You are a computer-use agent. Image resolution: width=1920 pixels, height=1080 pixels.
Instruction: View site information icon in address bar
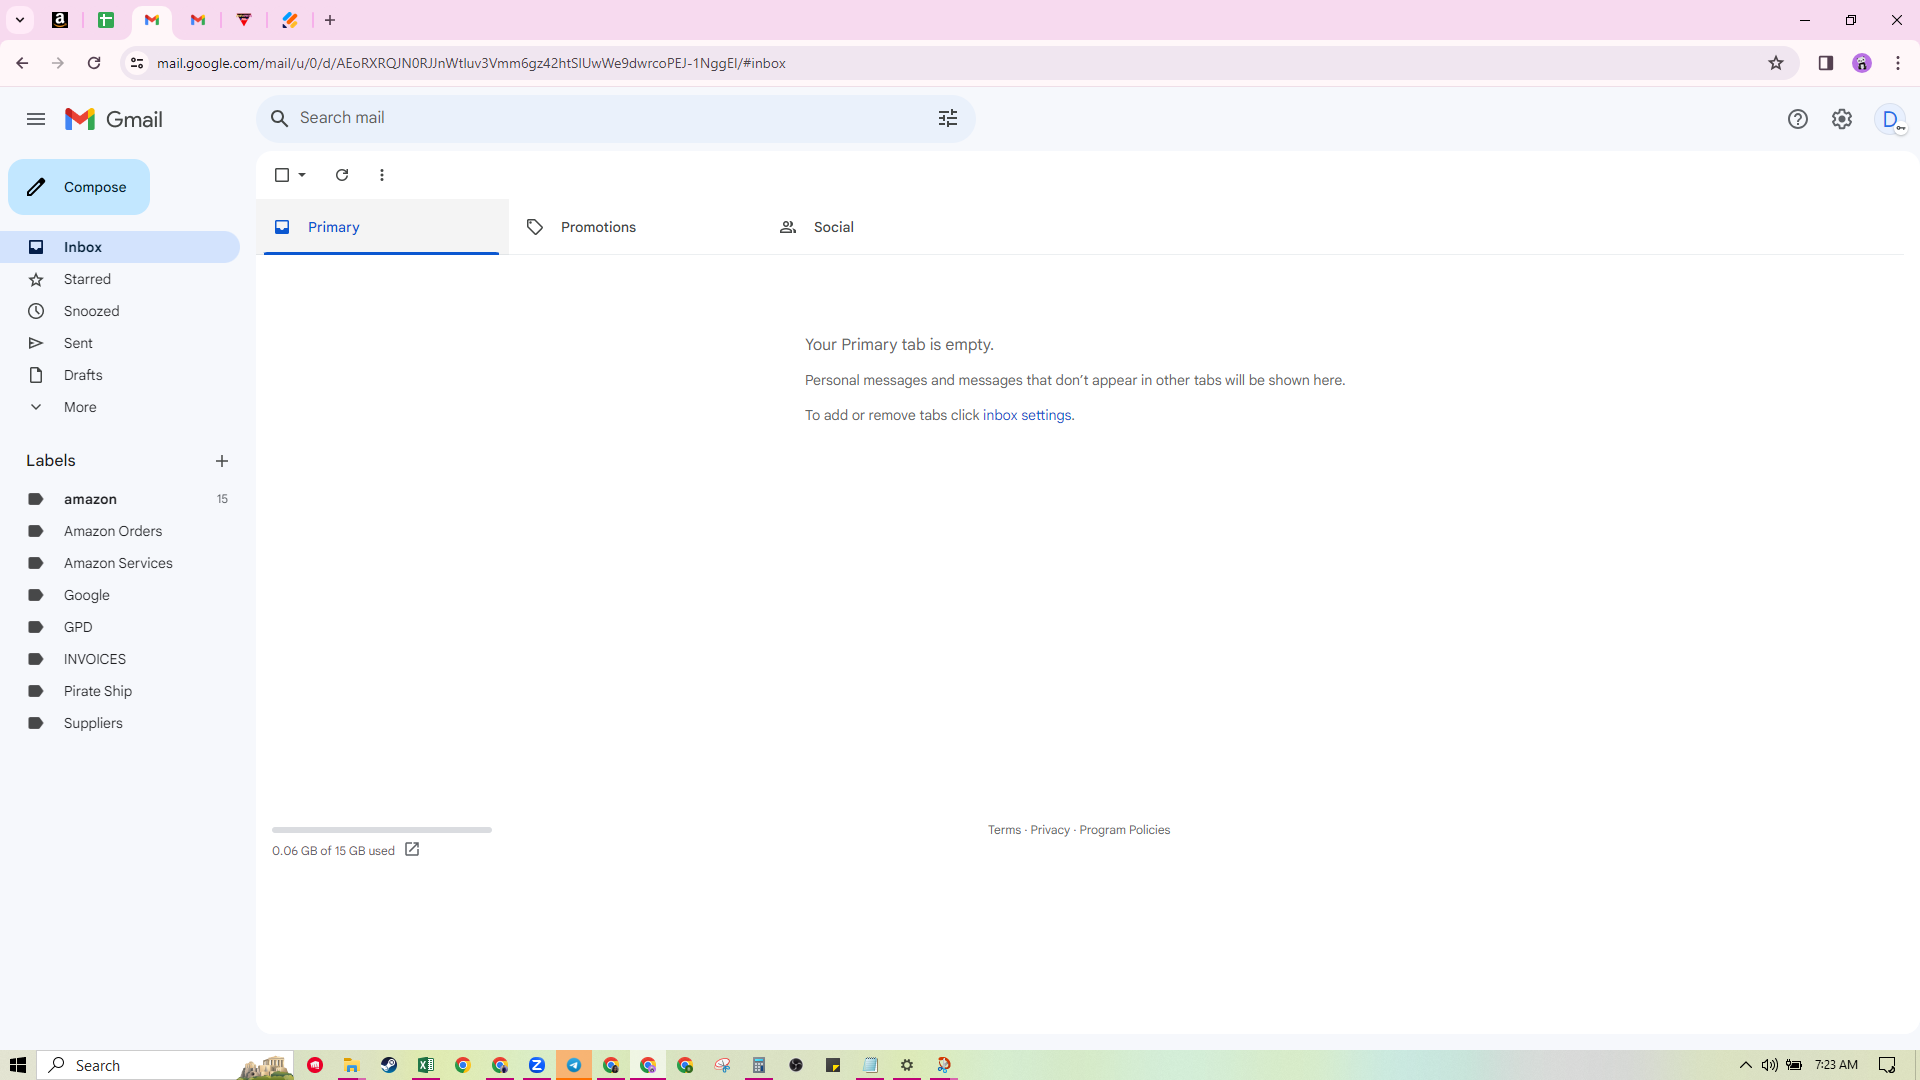click(x=137, y=63)
